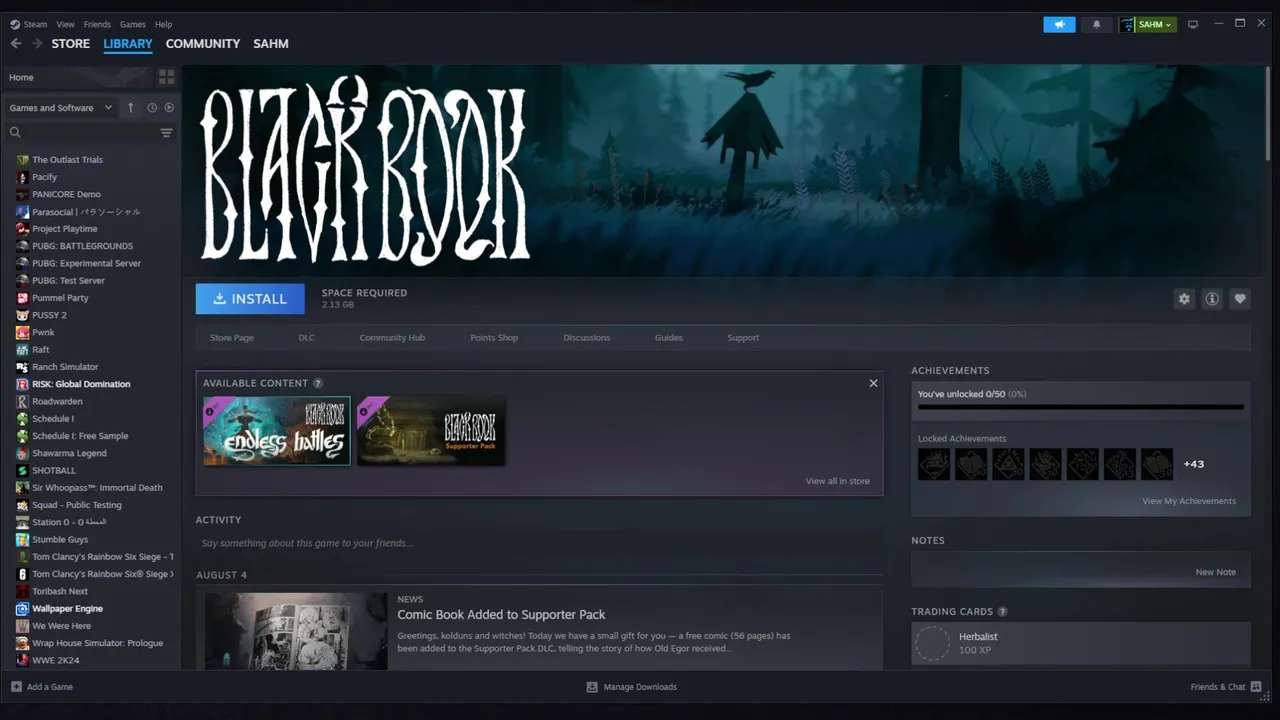Go back with the left arrow
Screen dimensions: 1280x720
15,43
